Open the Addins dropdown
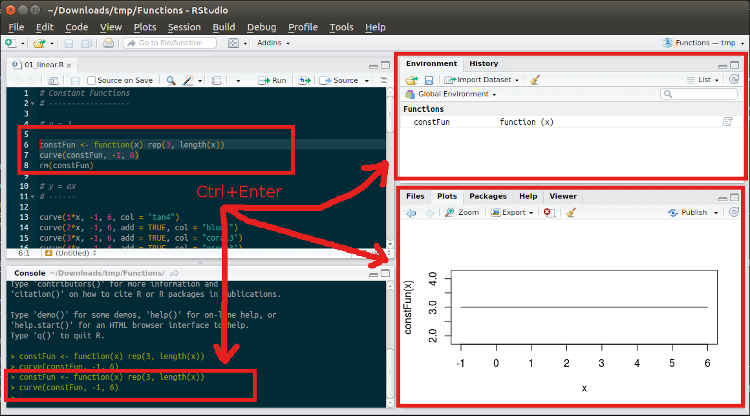Viewport: 750px width, 416px height. [274, 43]
